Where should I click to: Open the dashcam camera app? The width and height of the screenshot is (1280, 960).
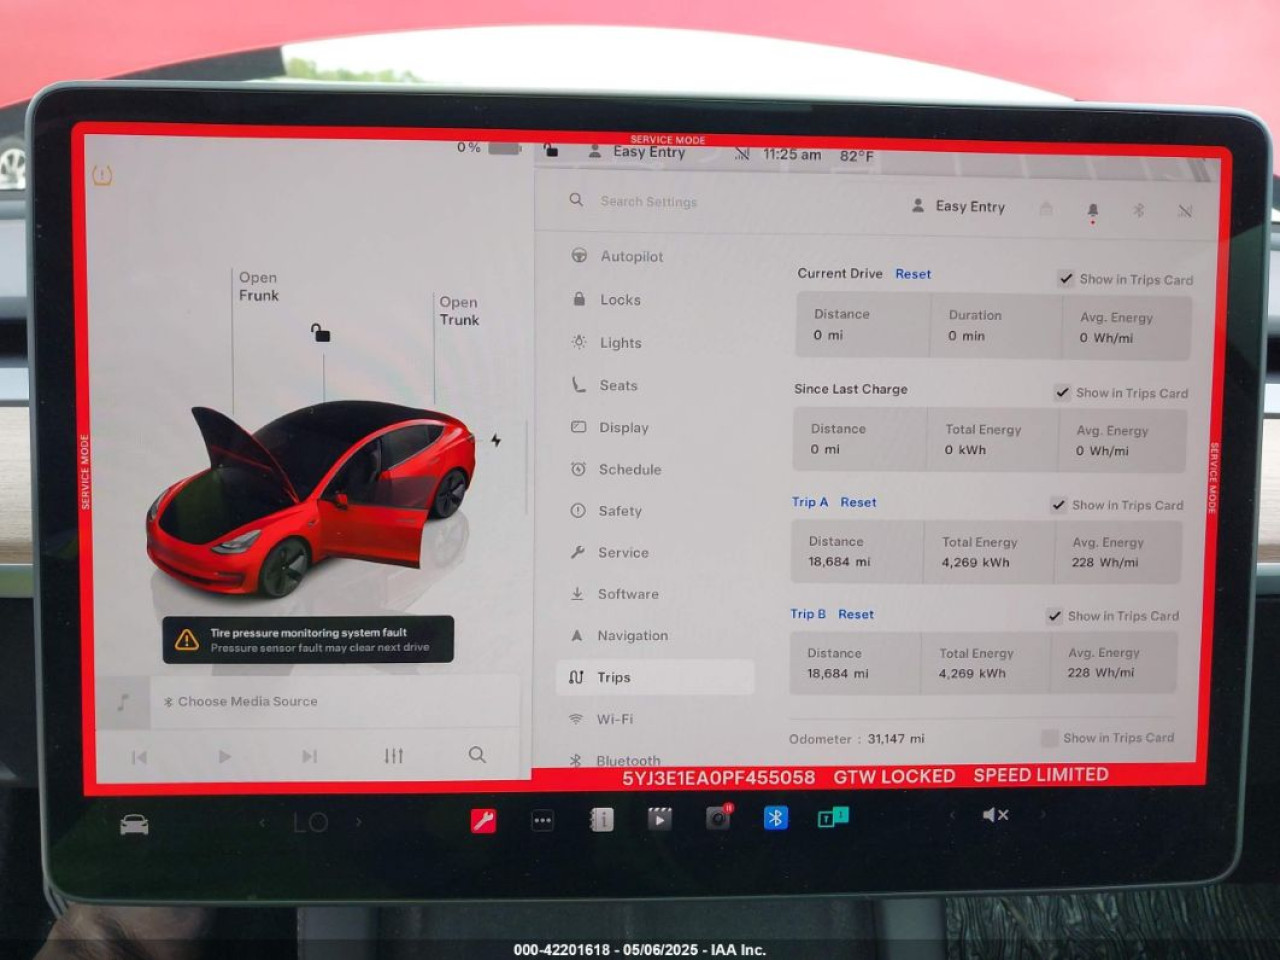[x=718, y=818]
